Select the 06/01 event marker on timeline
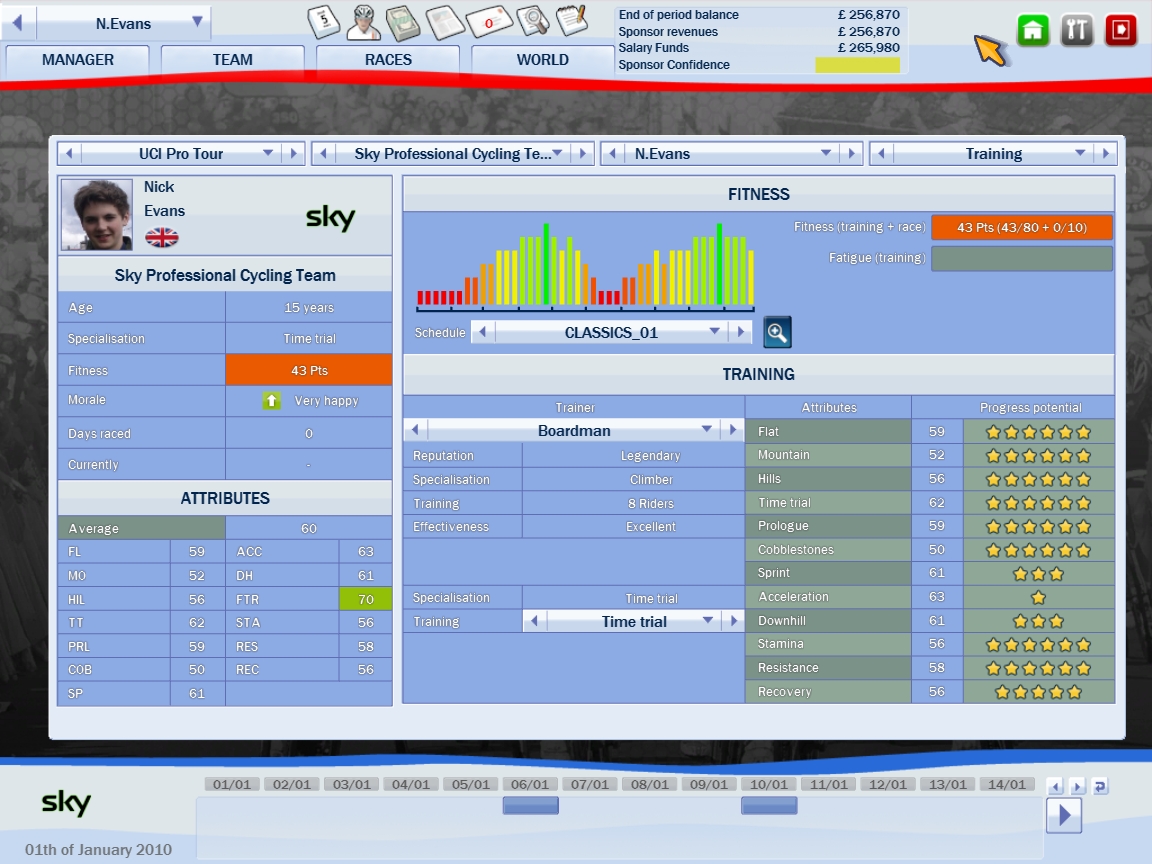This screenshot has width=1152, height=864. tap(530, 805)
